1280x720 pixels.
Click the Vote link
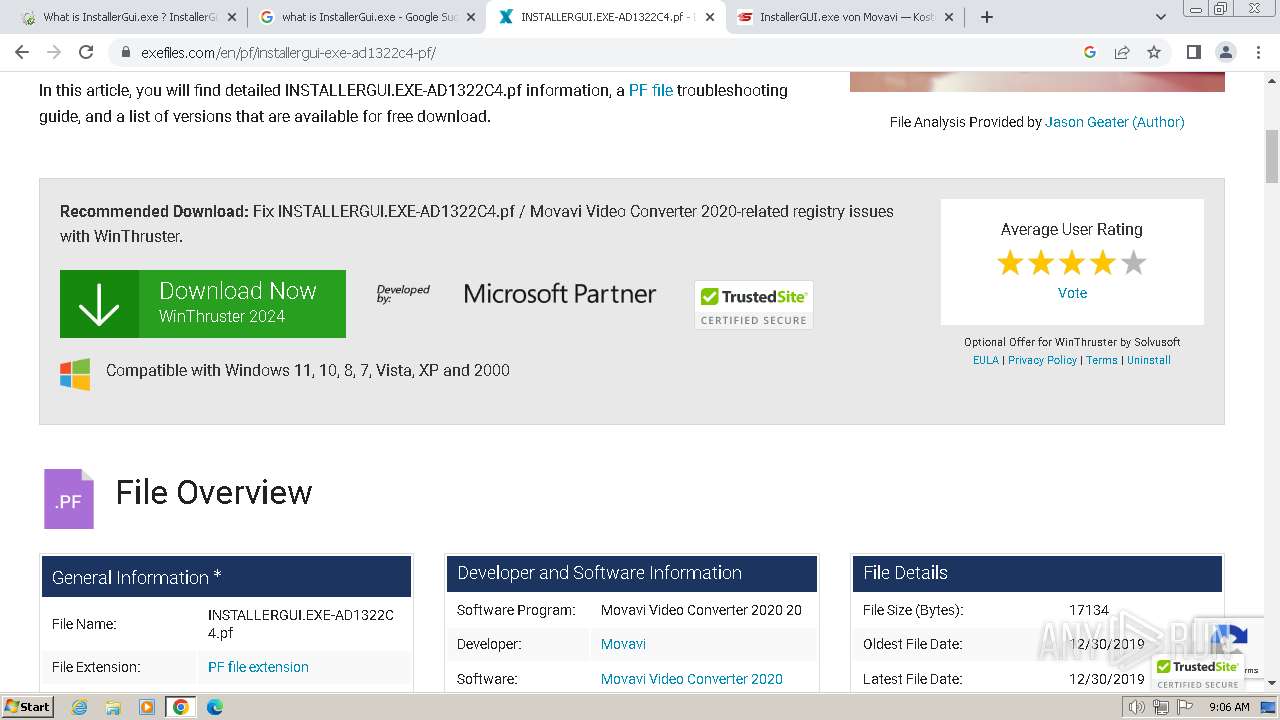click(1072, 293)
